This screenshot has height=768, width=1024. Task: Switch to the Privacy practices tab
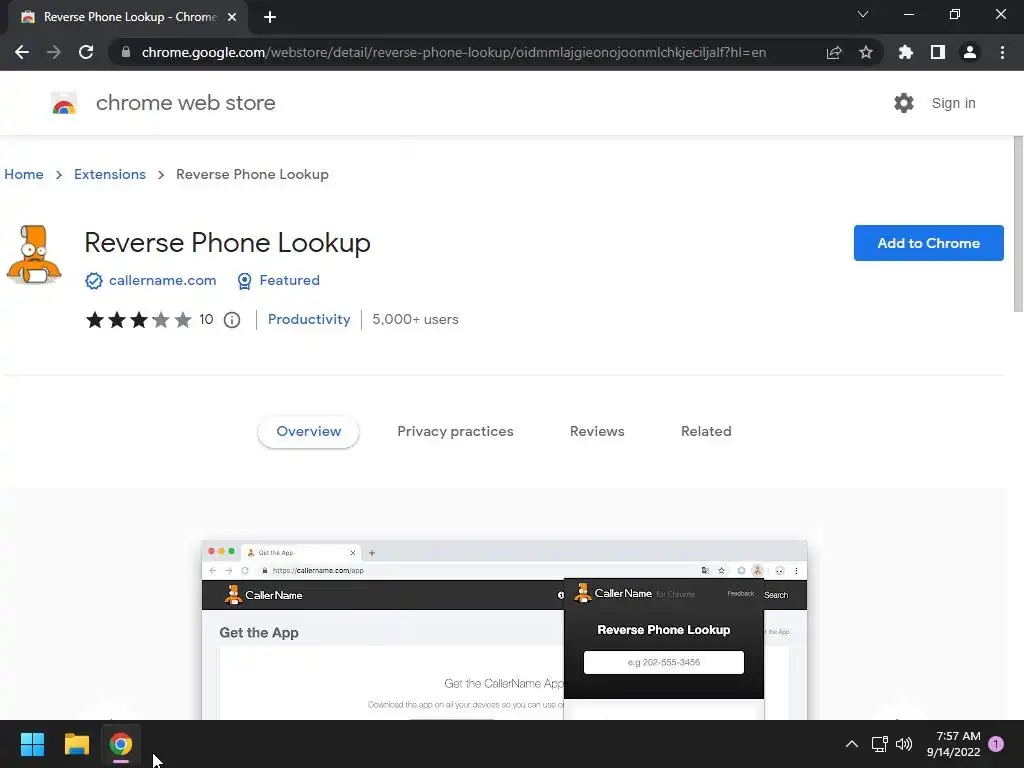click(x=455, y=432)
